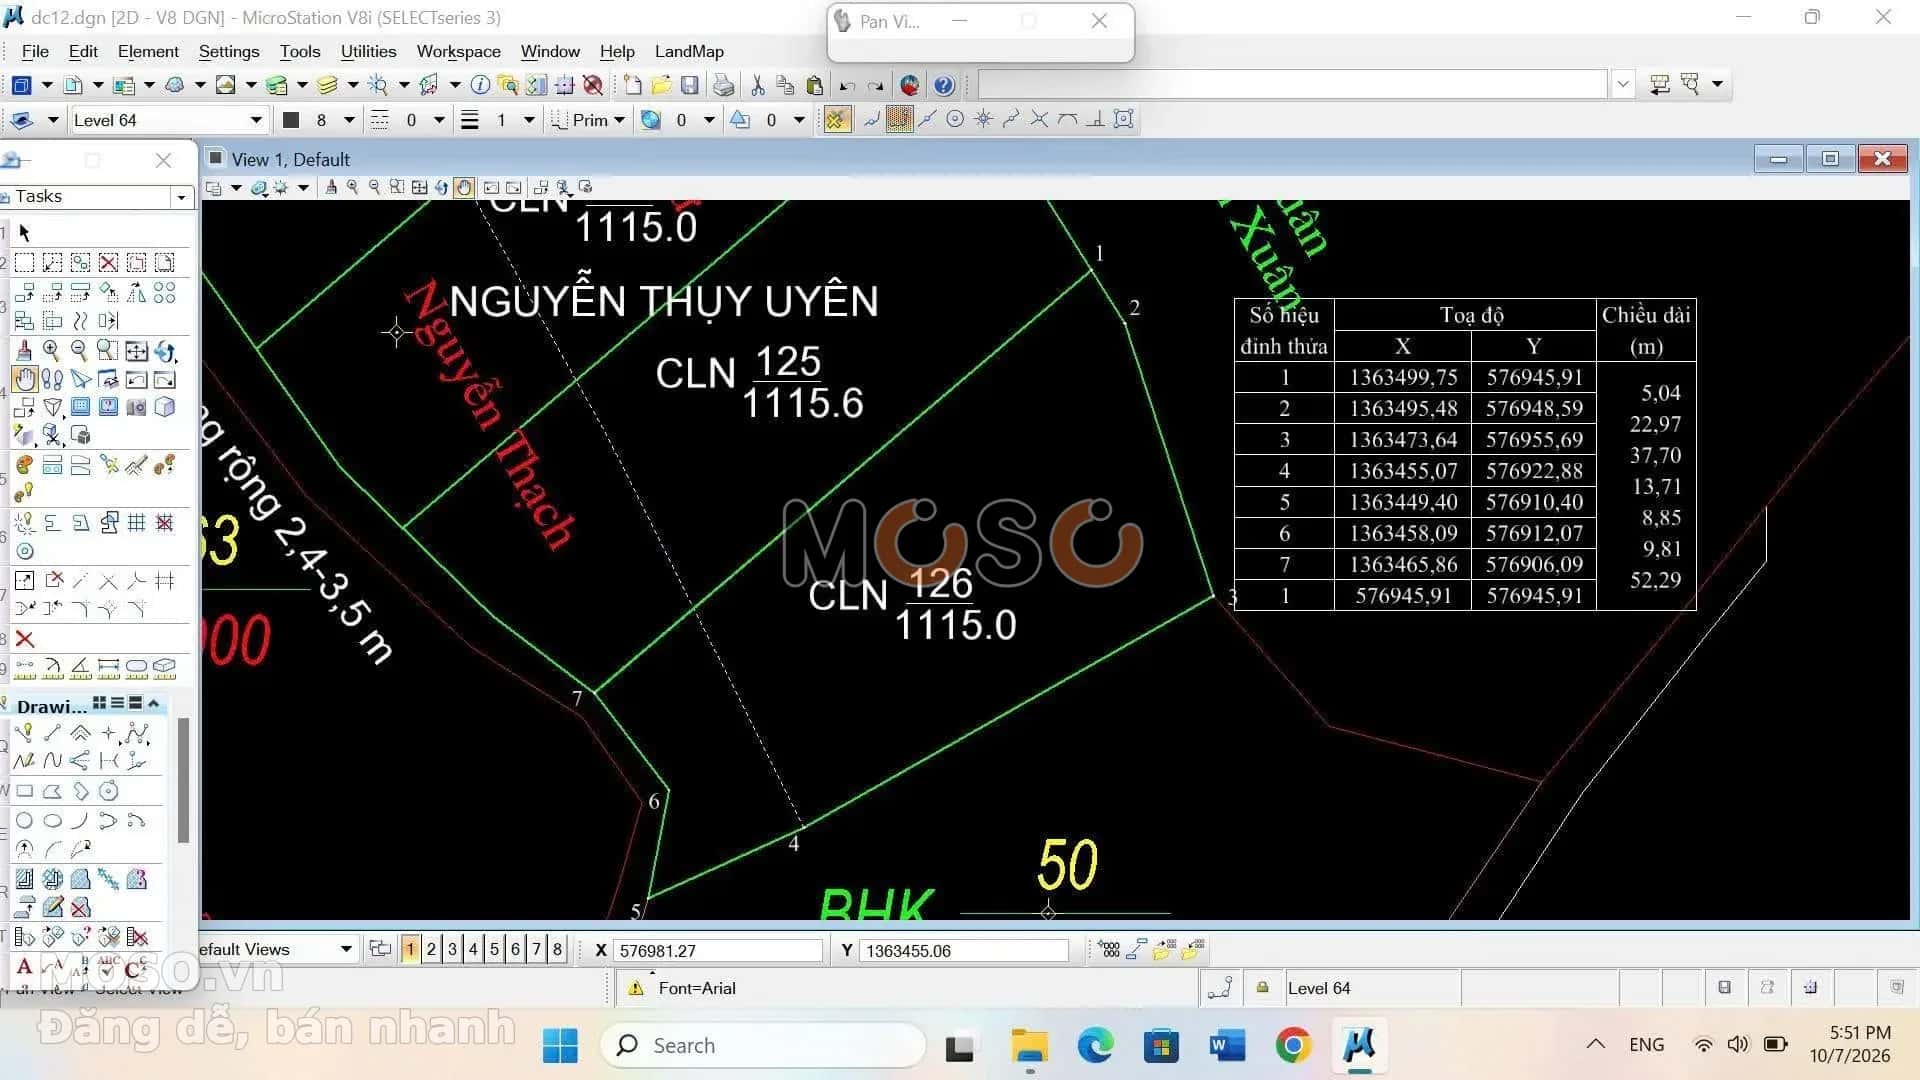Screen dimensions: 1920x1080
Task: Toggle view 8 button in view groups
Action: [x=557, y=949]
